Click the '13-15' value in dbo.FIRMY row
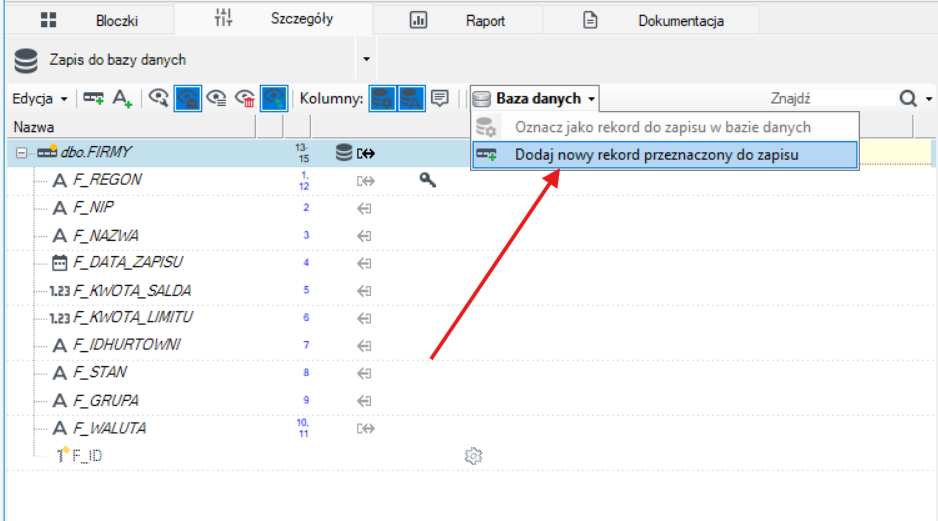 click(x=303, y=153)
